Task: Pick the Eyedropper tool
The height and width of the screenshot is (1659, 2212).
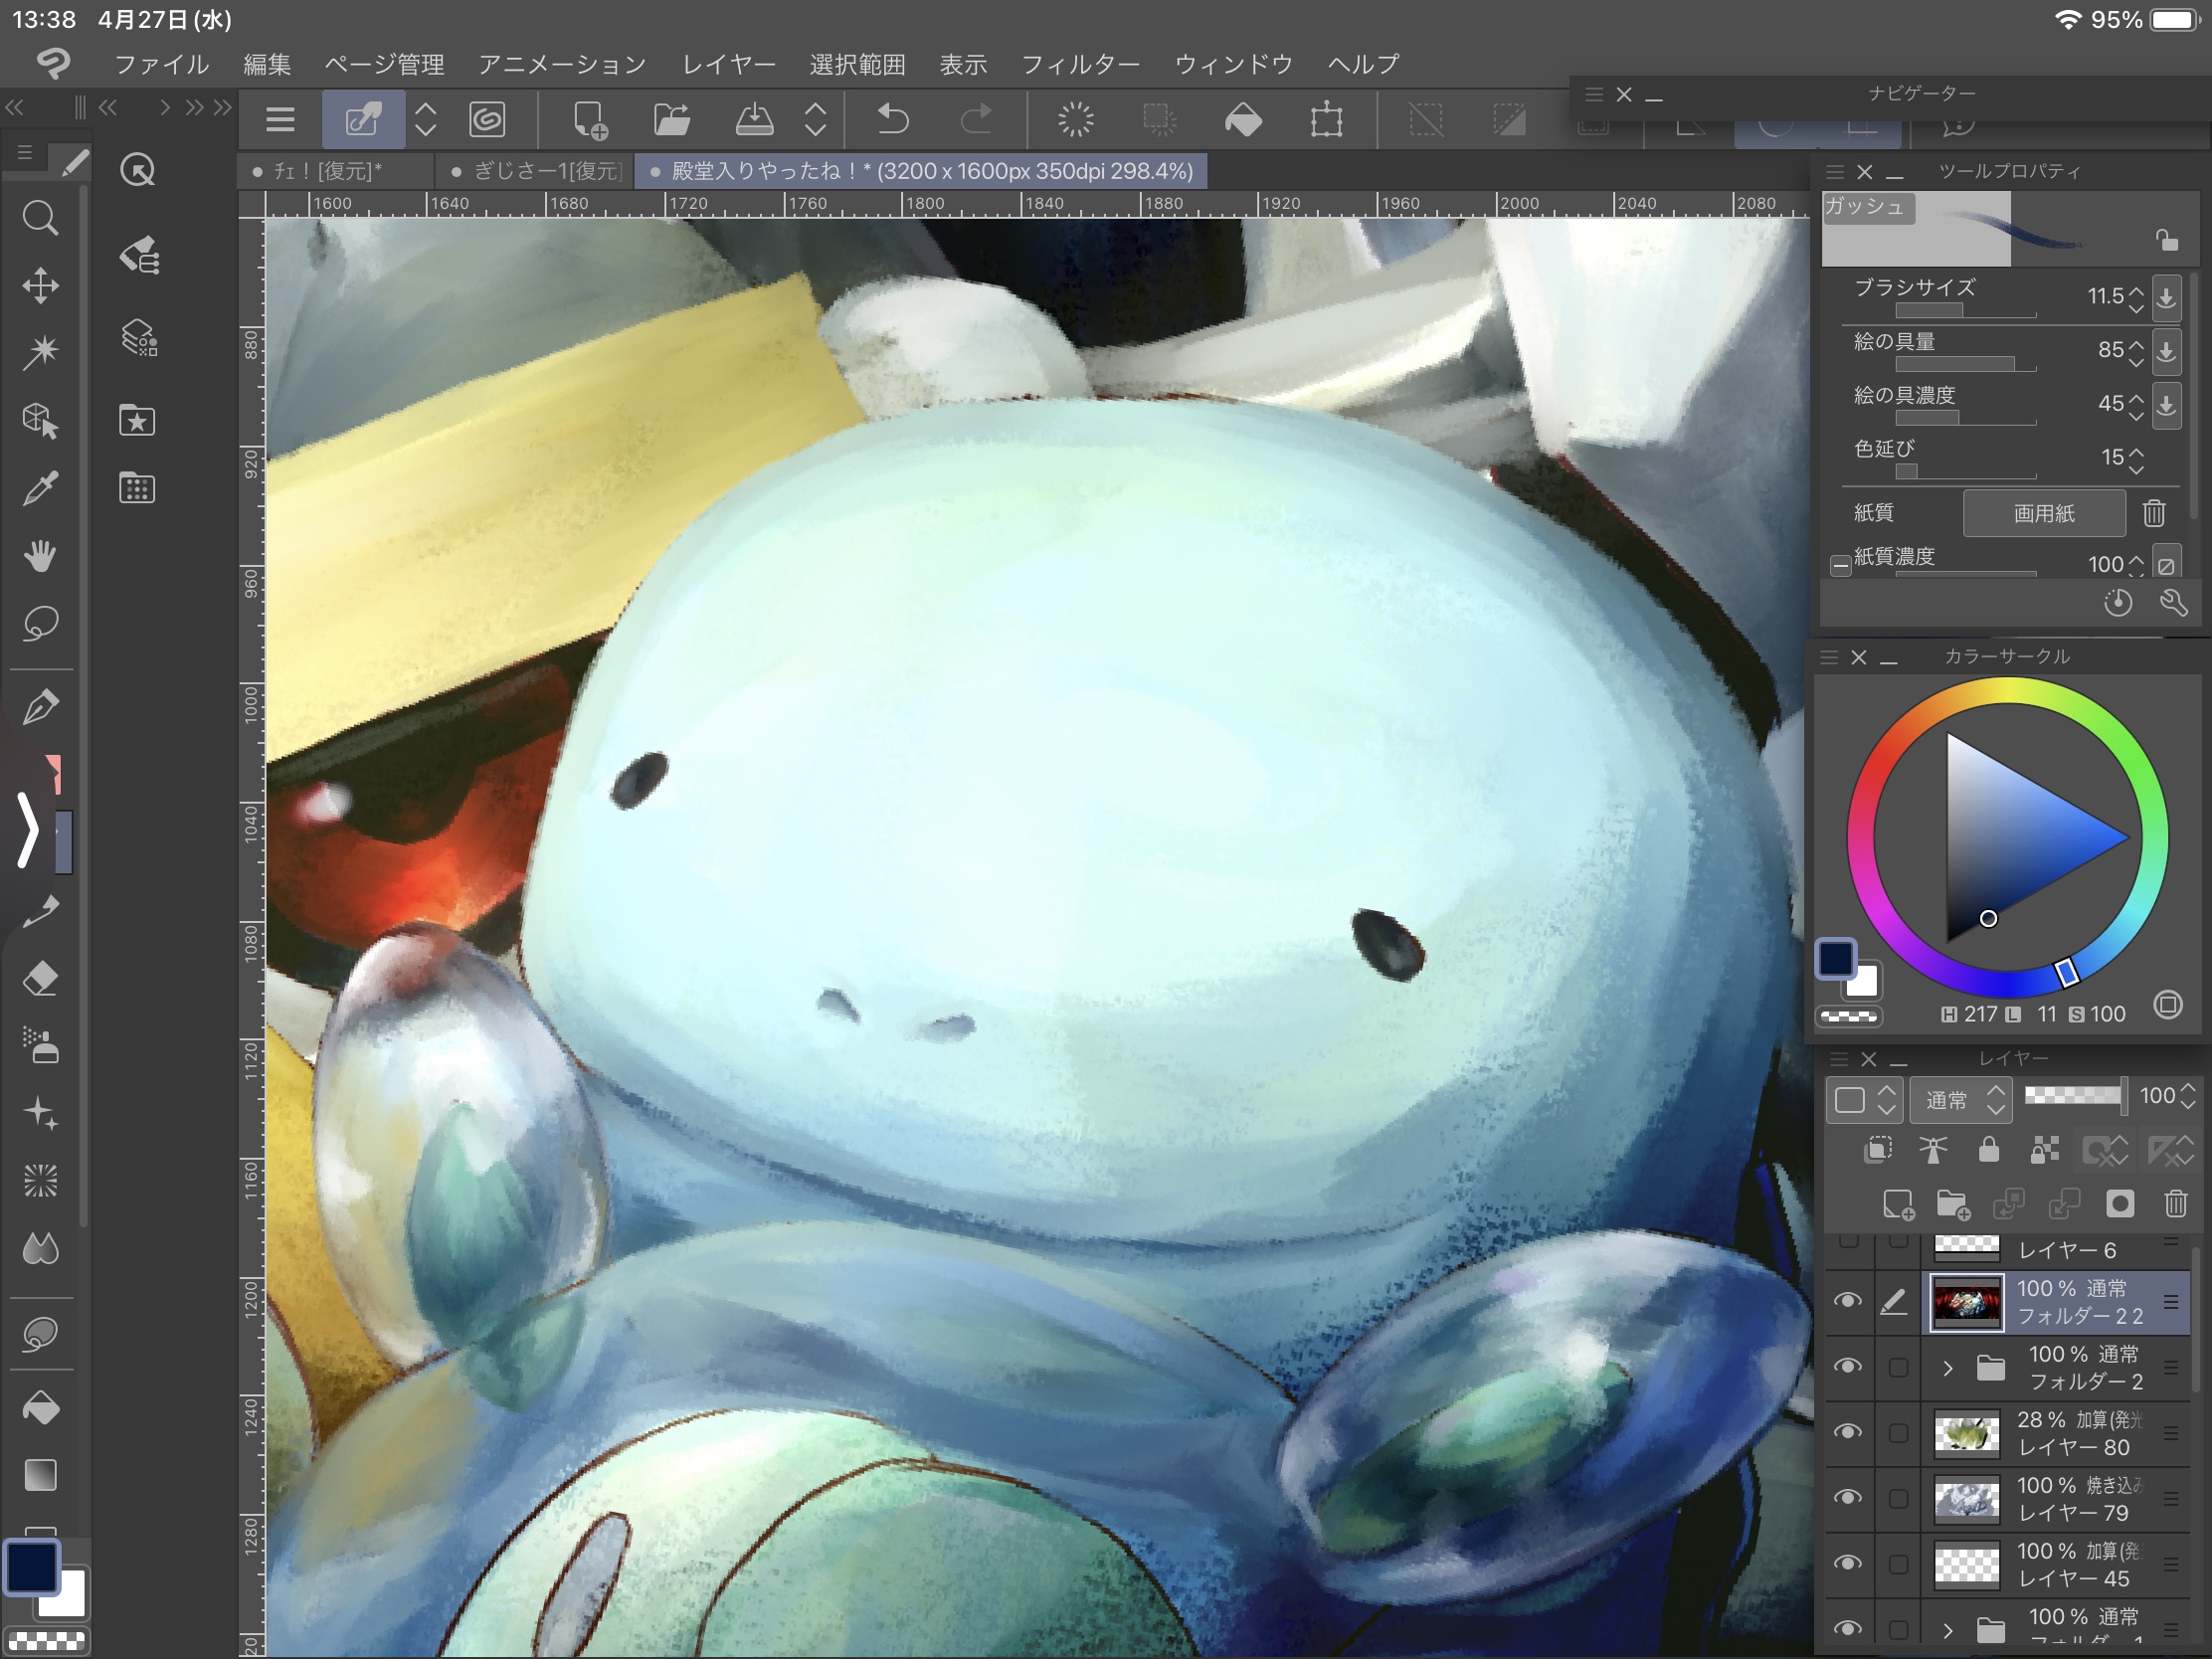Action: pos(40,489)
